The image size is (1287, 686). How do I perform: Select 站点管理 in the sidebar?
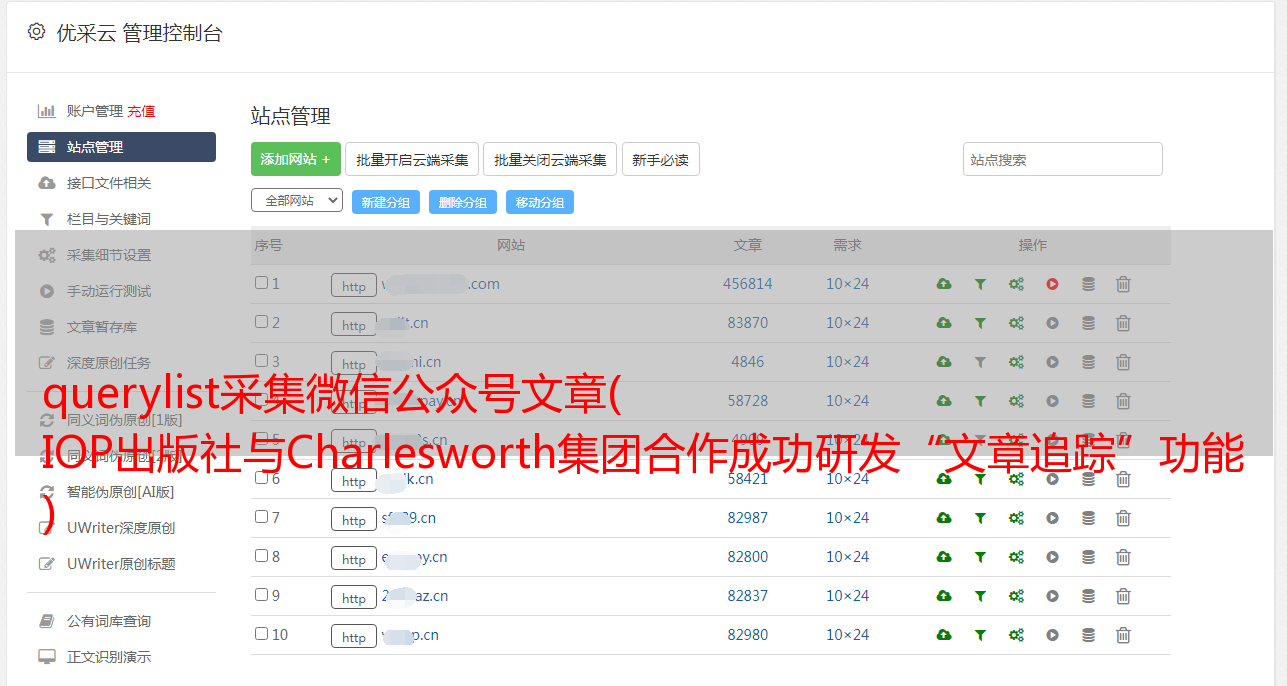pyautogui.click(x=121, y=147)
